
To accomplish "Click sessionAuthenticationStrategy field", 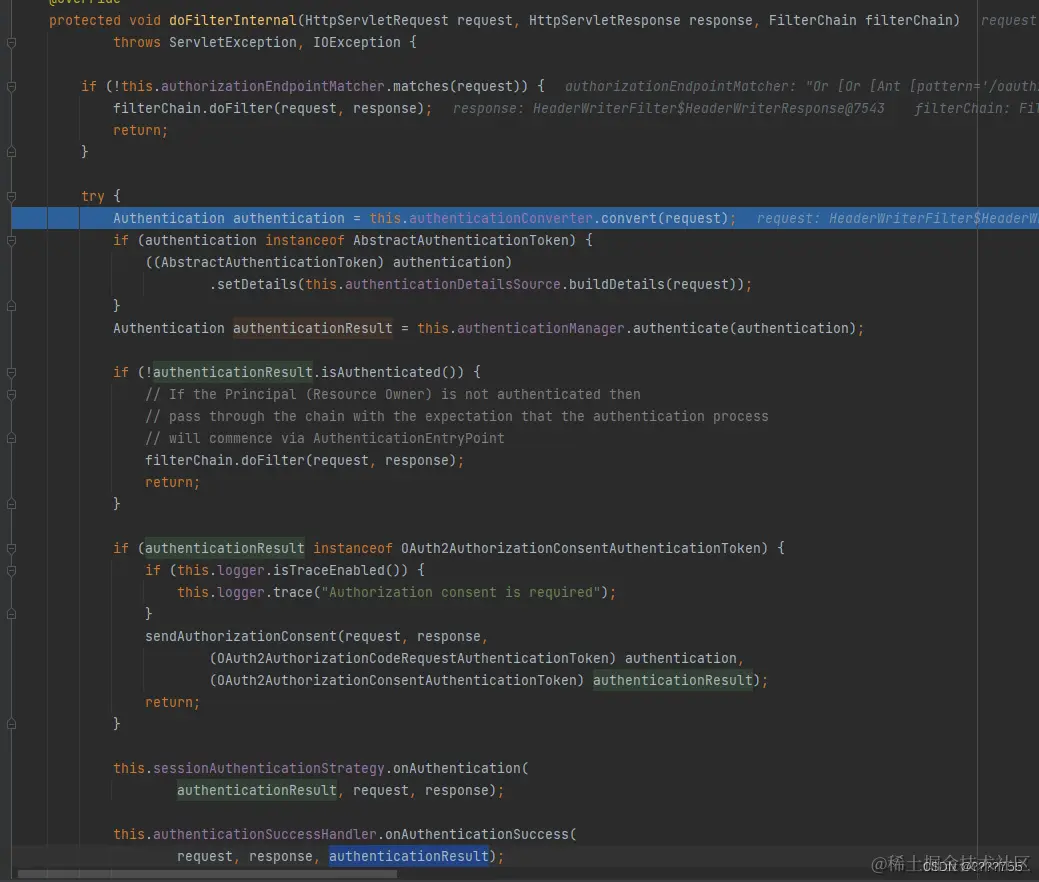I will (x=268, y=768).
